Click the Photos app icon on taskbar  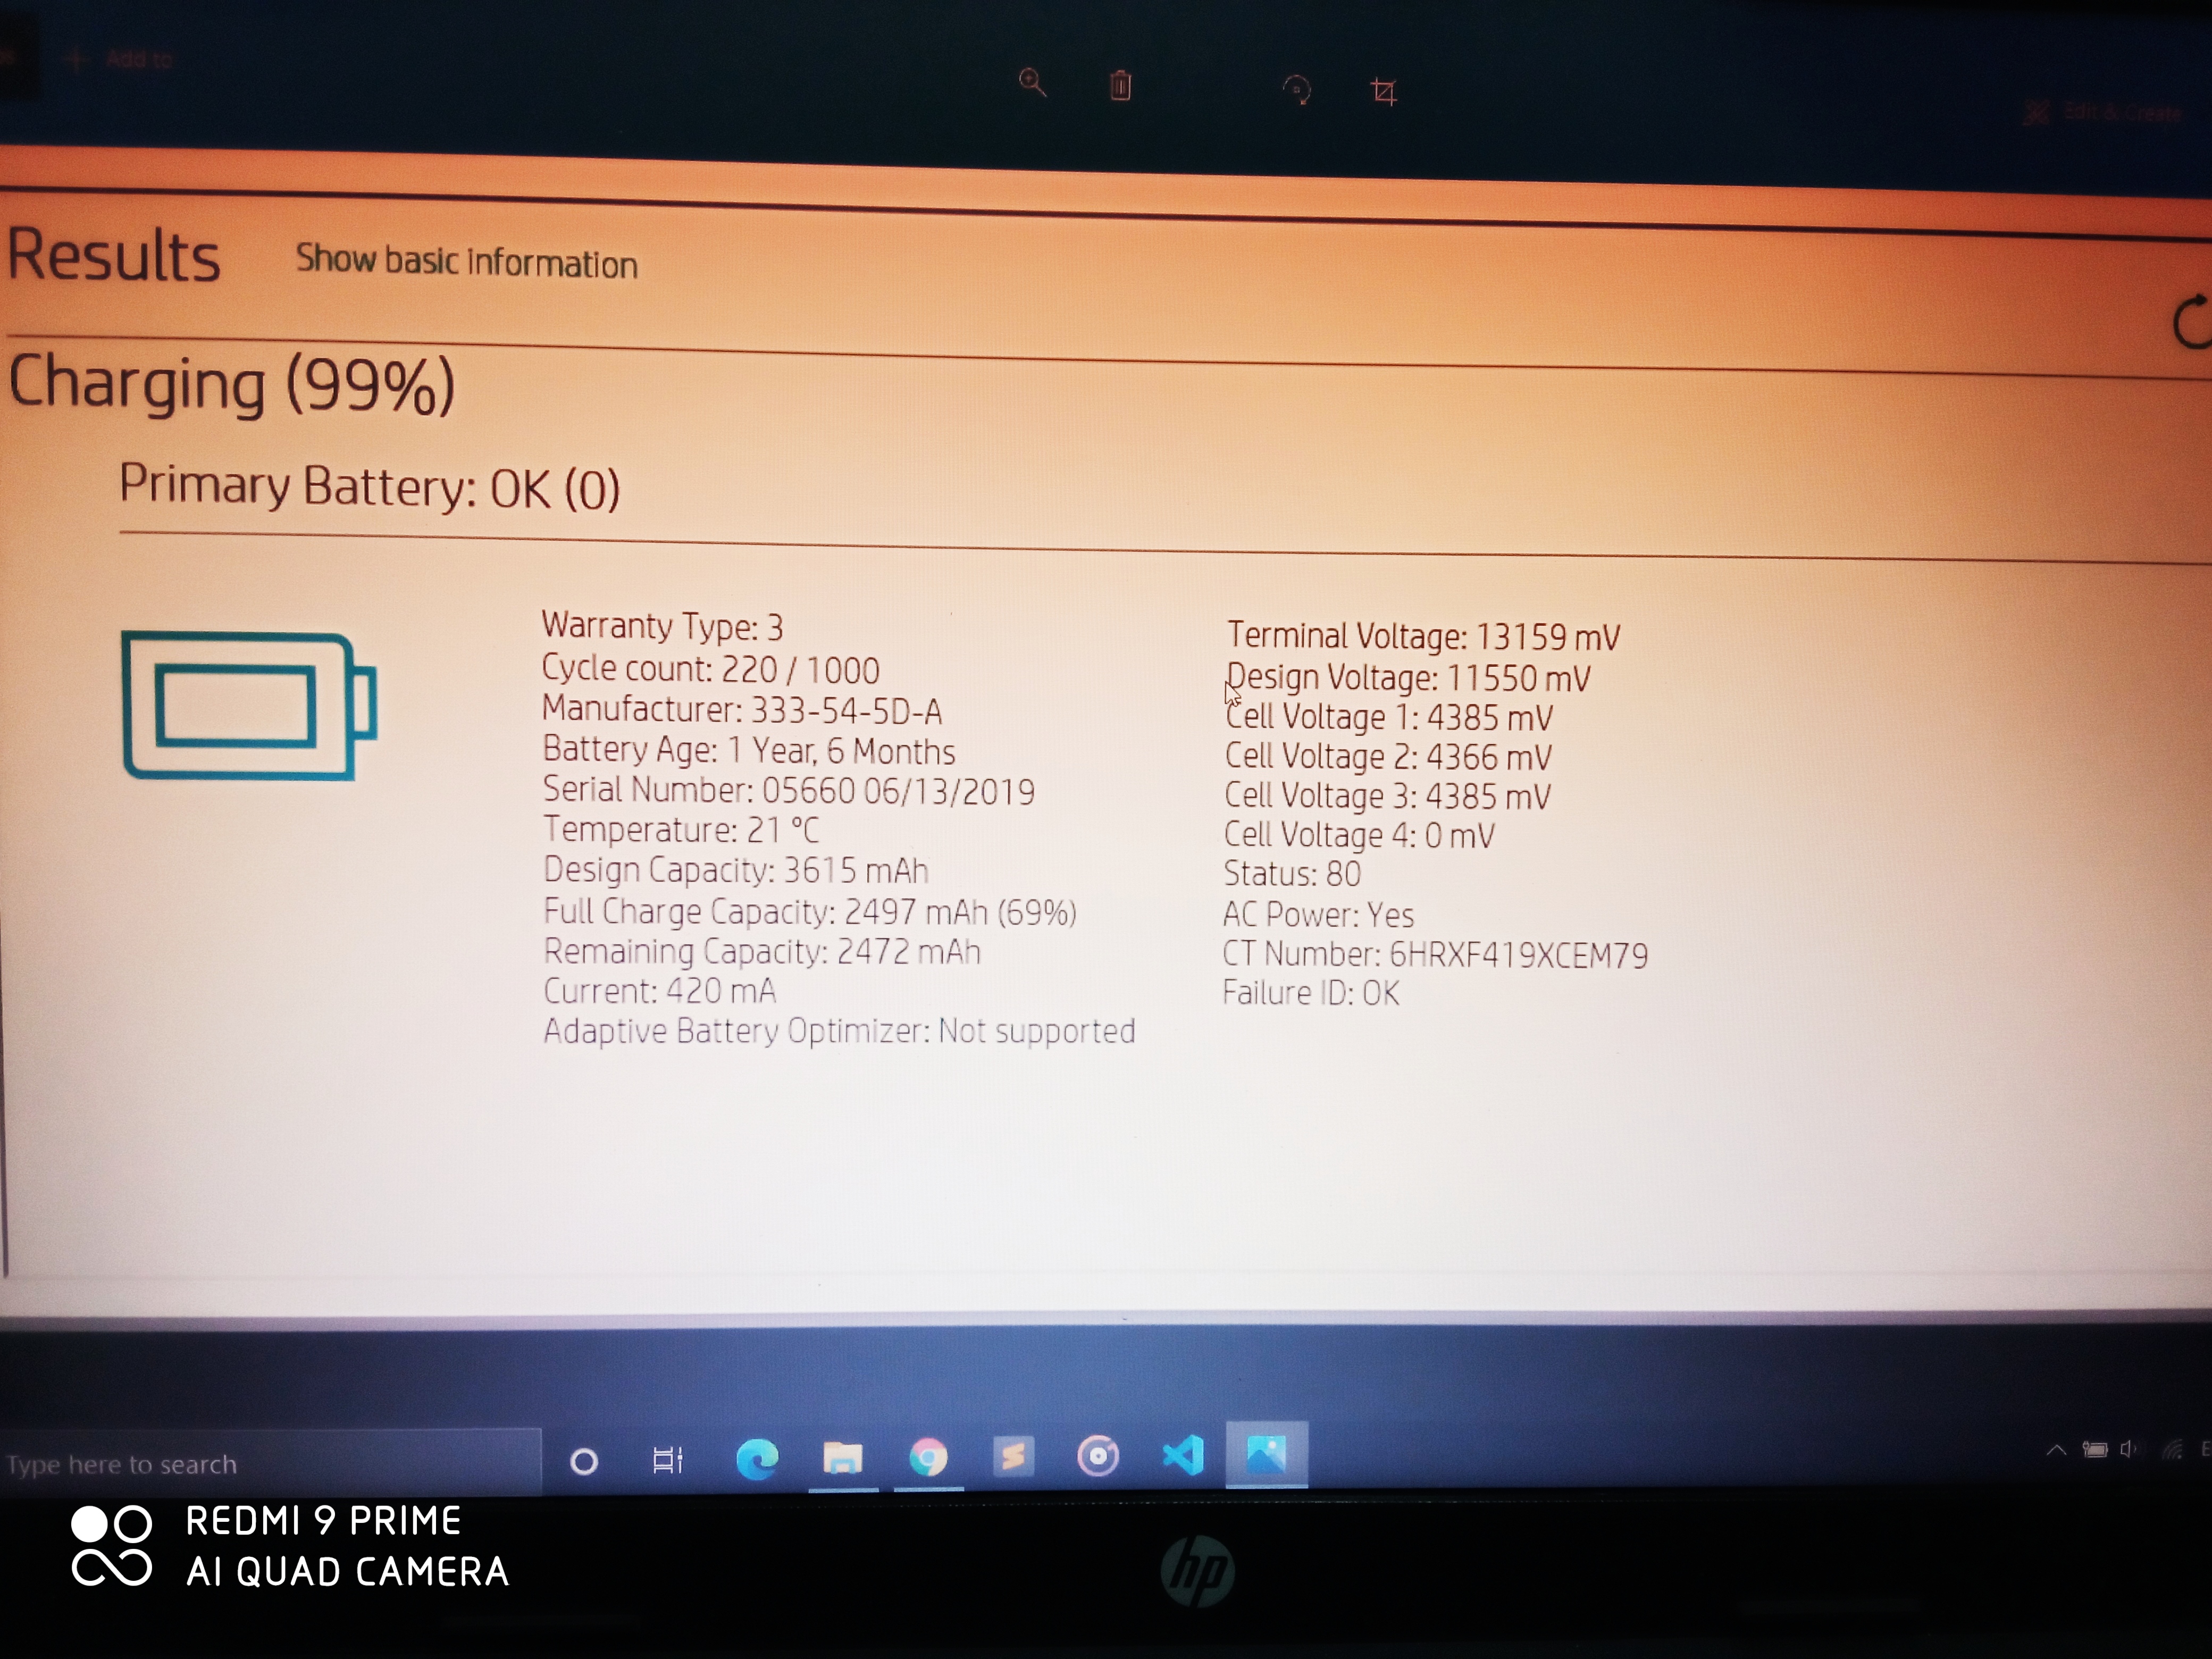(1266, 1454)
